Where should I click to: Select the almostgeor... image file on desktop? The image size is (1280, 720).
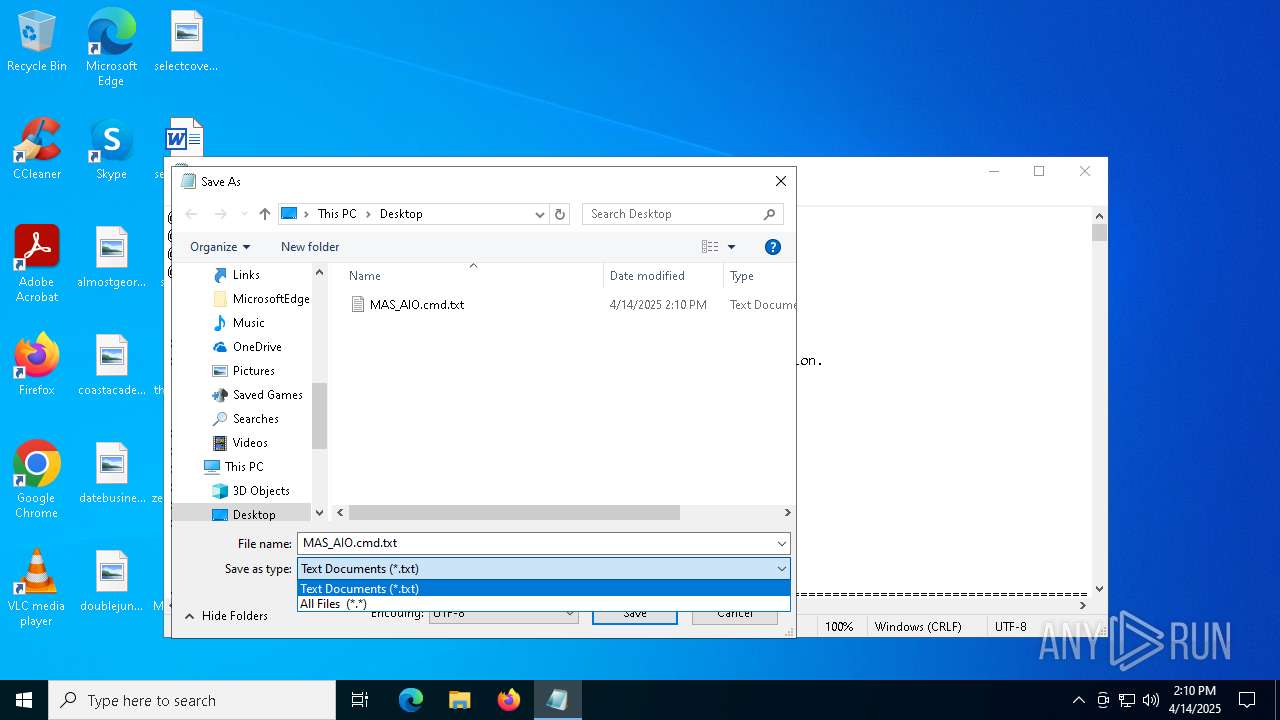[111, 258]
